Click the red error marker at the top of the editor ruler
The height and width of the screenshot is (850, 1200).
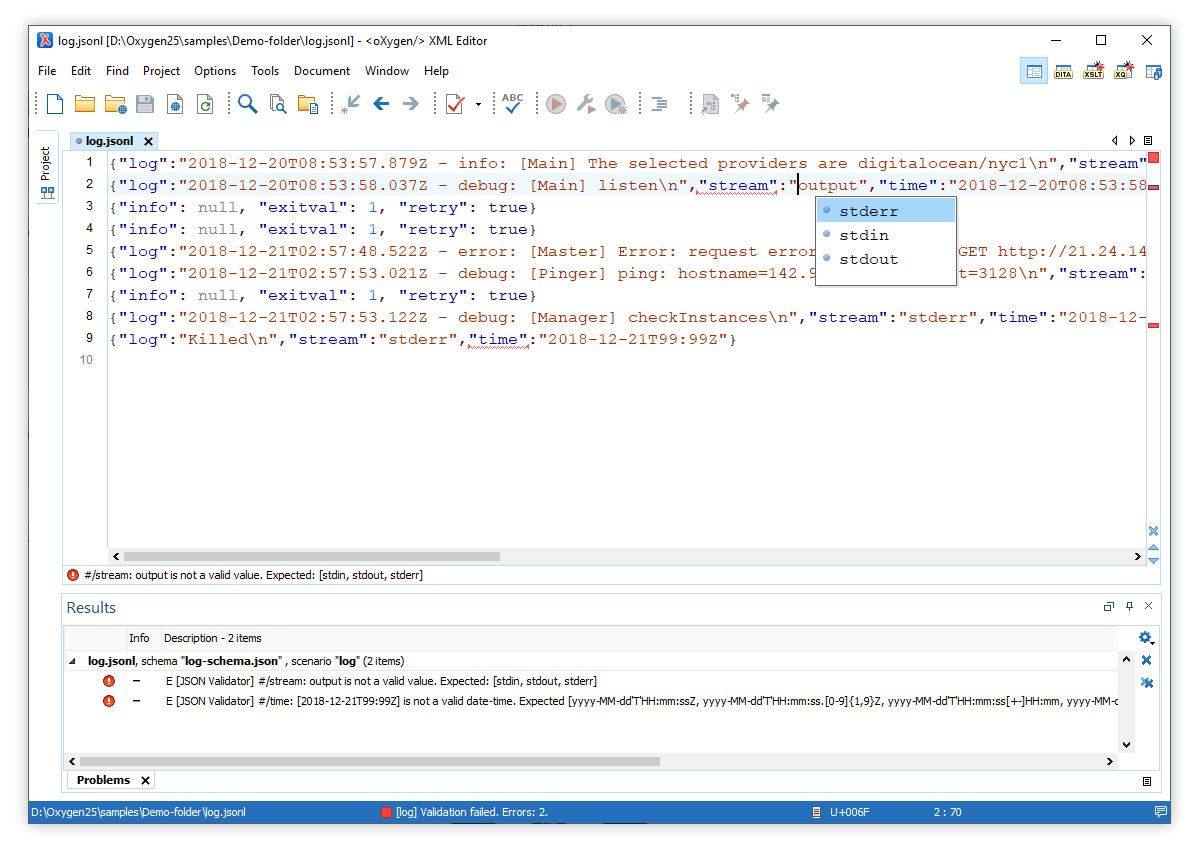[x=1153, y=157]
